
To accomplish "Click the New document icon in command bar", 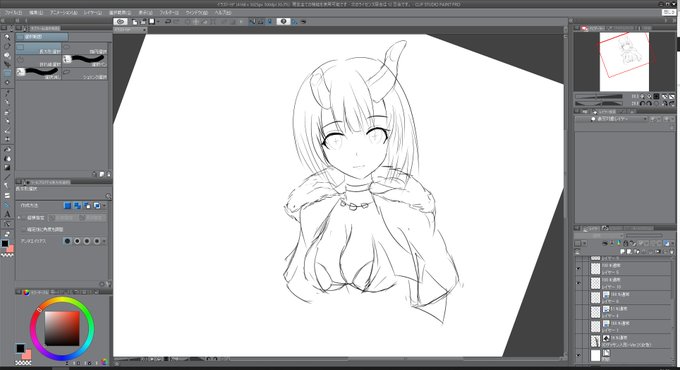I will coord(135,21).
